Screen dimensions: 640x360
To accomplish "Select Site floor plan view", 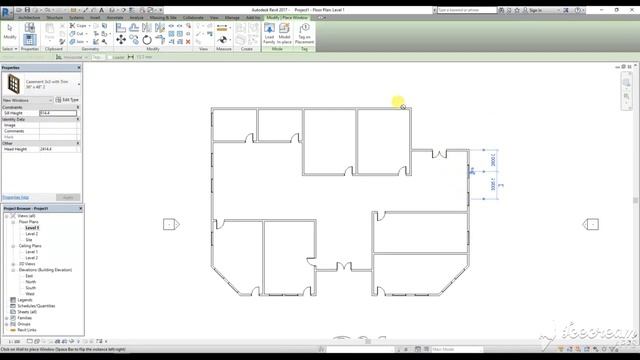I will (29, 240).
